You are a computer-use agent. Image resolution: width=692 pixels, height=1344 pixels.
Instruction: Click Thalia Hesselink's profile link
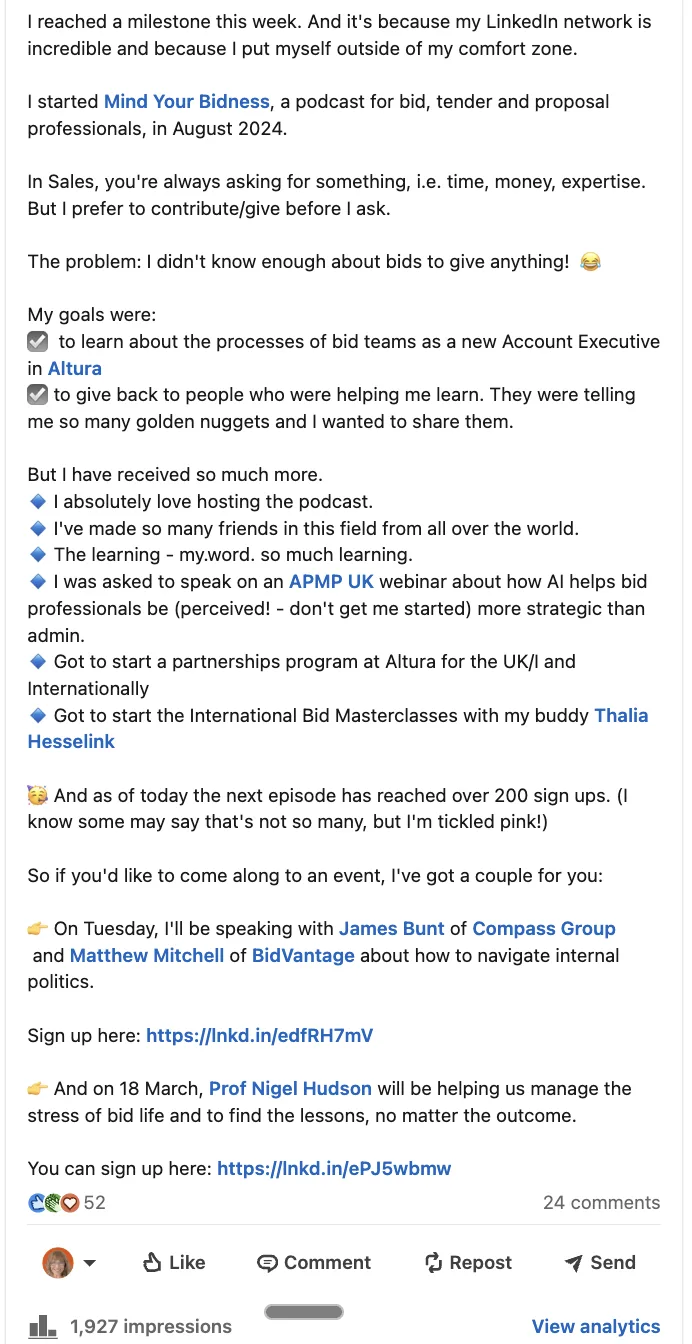coord(621,715)
